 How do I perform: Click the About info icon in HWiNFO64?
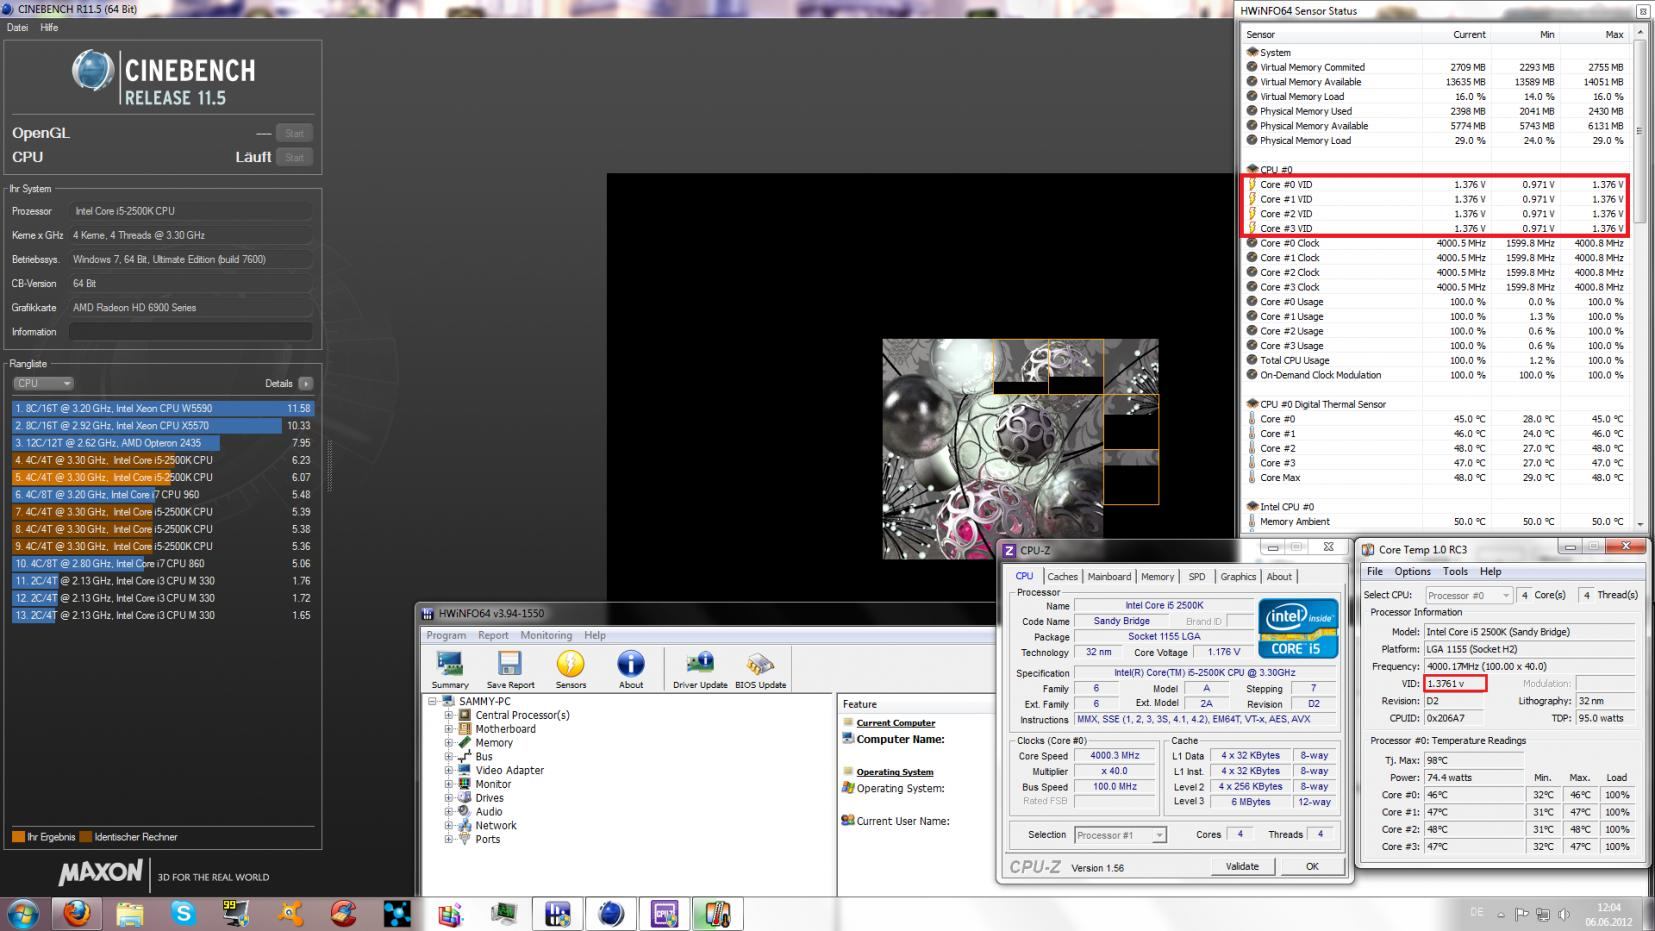pos(631,668)
